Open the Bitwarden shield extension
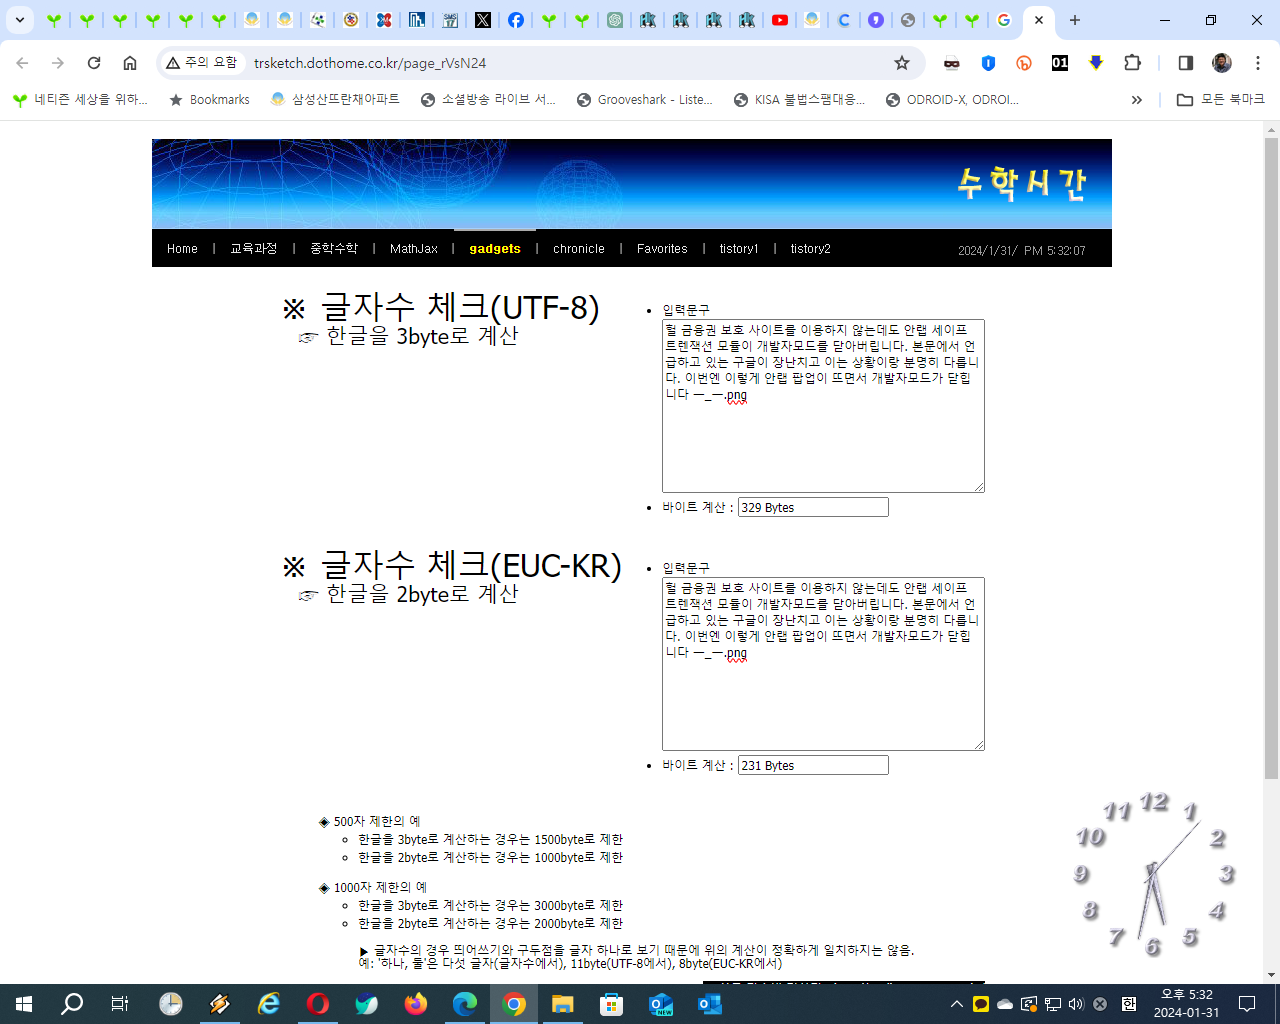Viewport: 1280px width, 1024px height. click(x=988, y=63)
